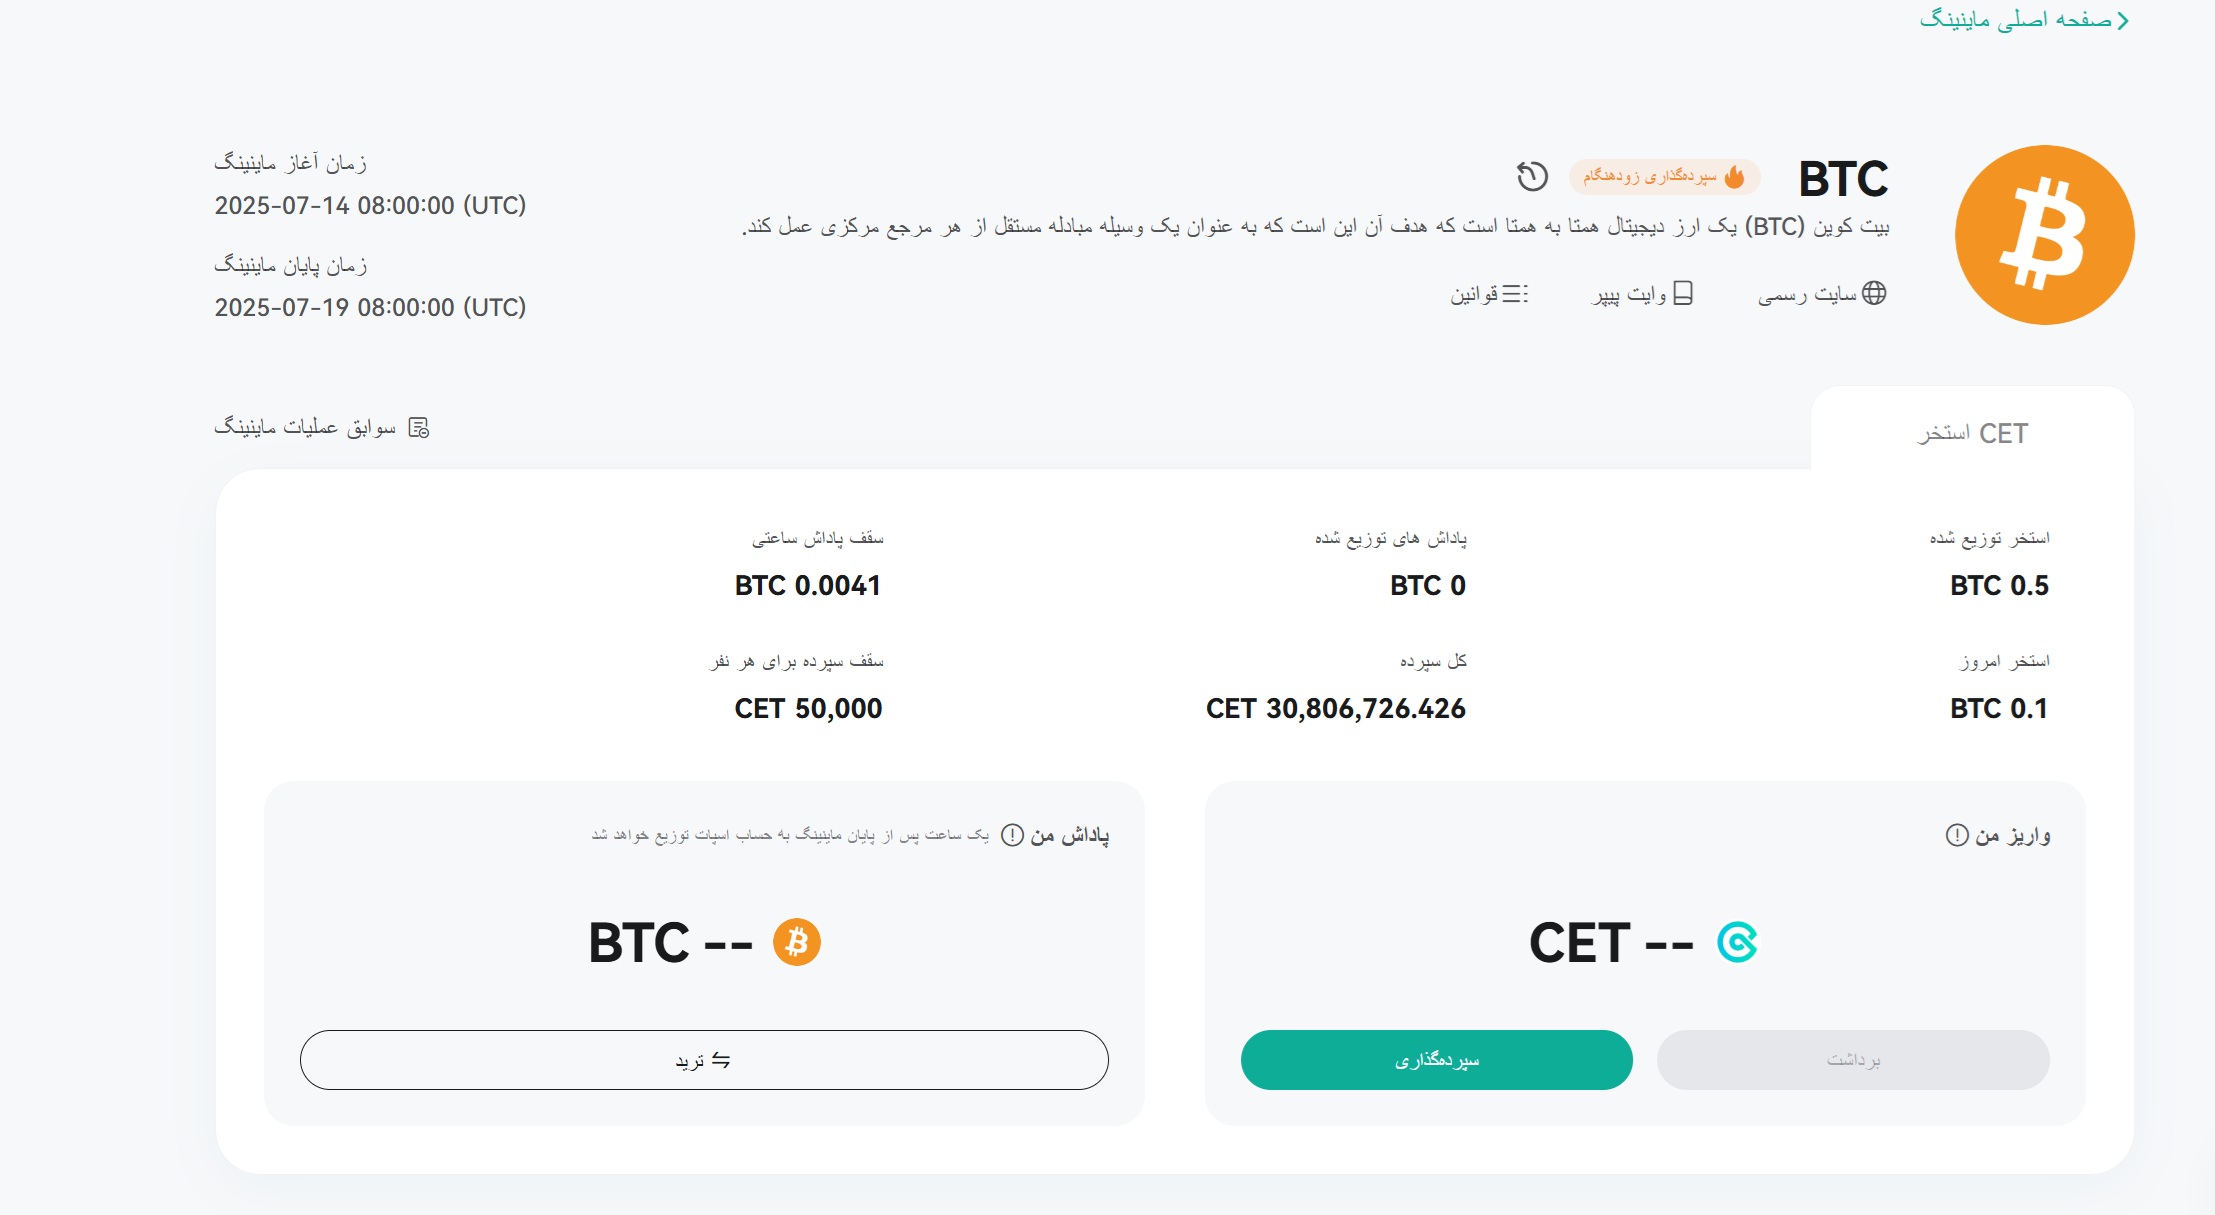Open the history clock icon beside BTC
Screen dimensions: 2215x1215
coord(1532,176)
